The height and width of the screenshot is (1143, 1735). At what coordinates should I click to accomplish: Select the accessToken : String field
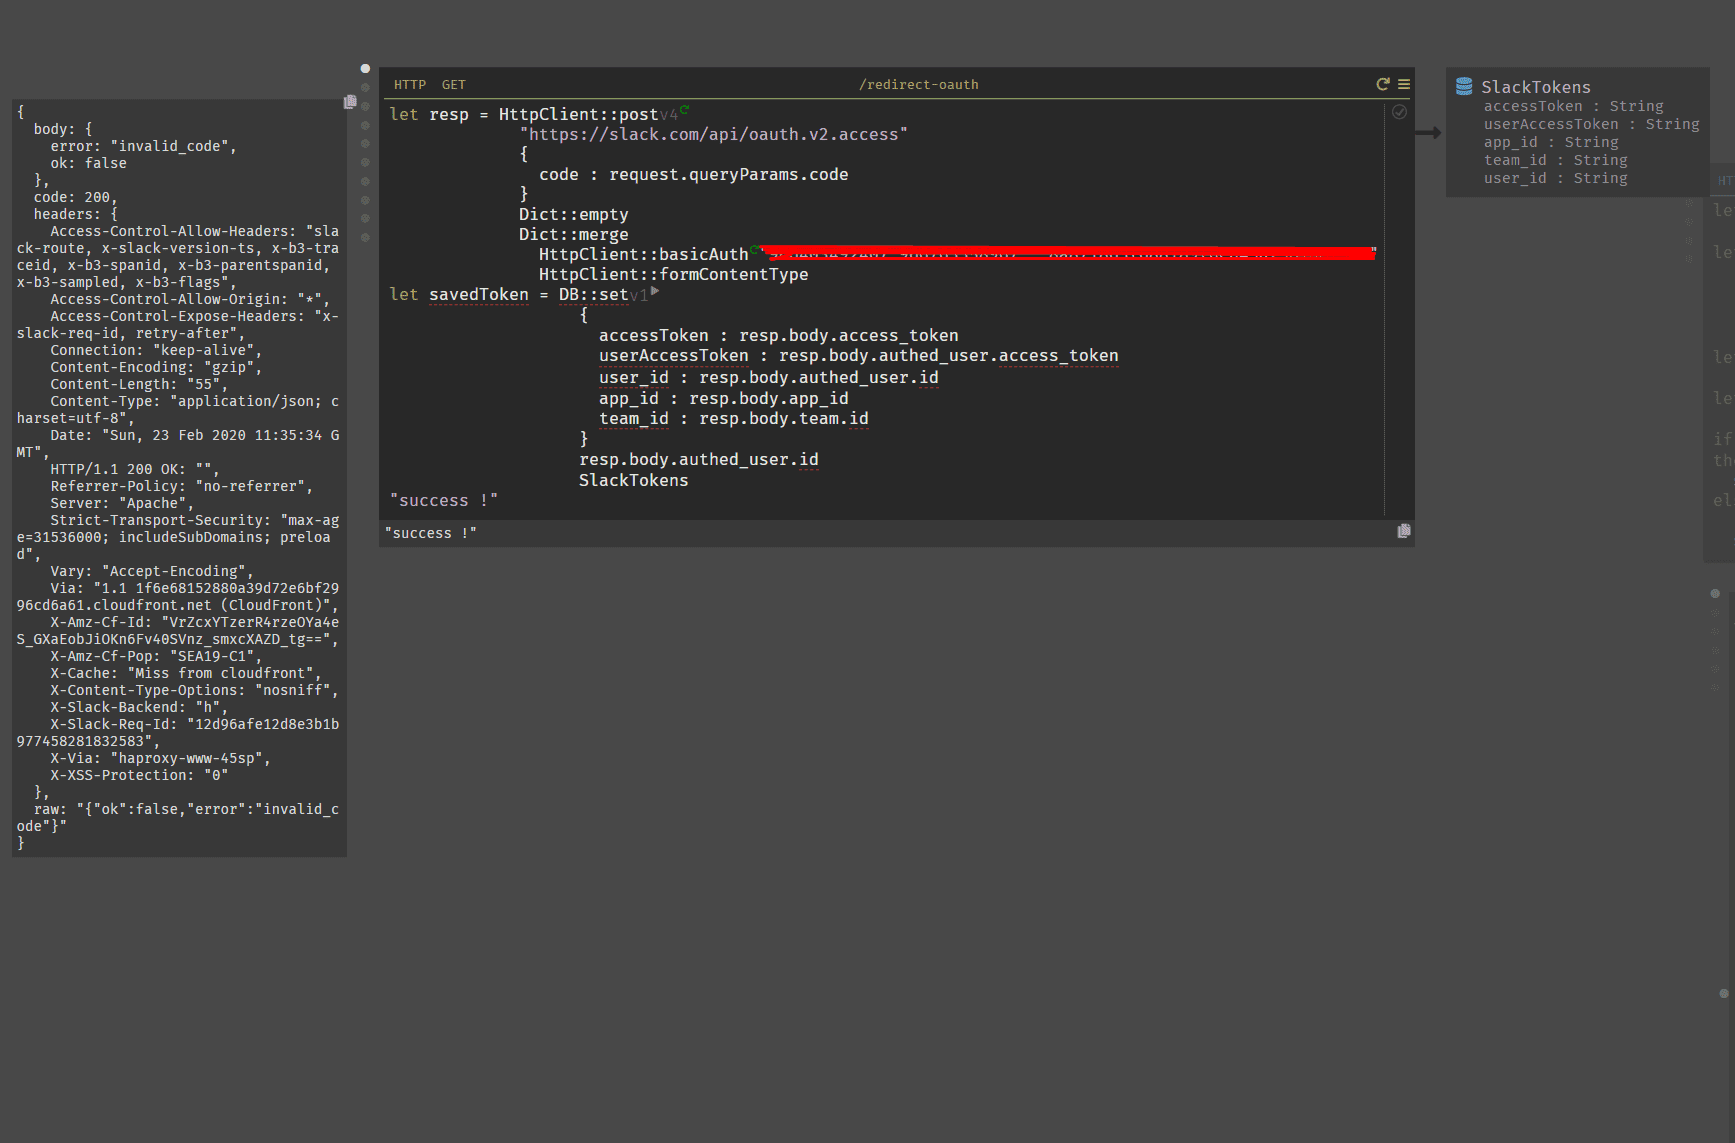click(1574, 106)
